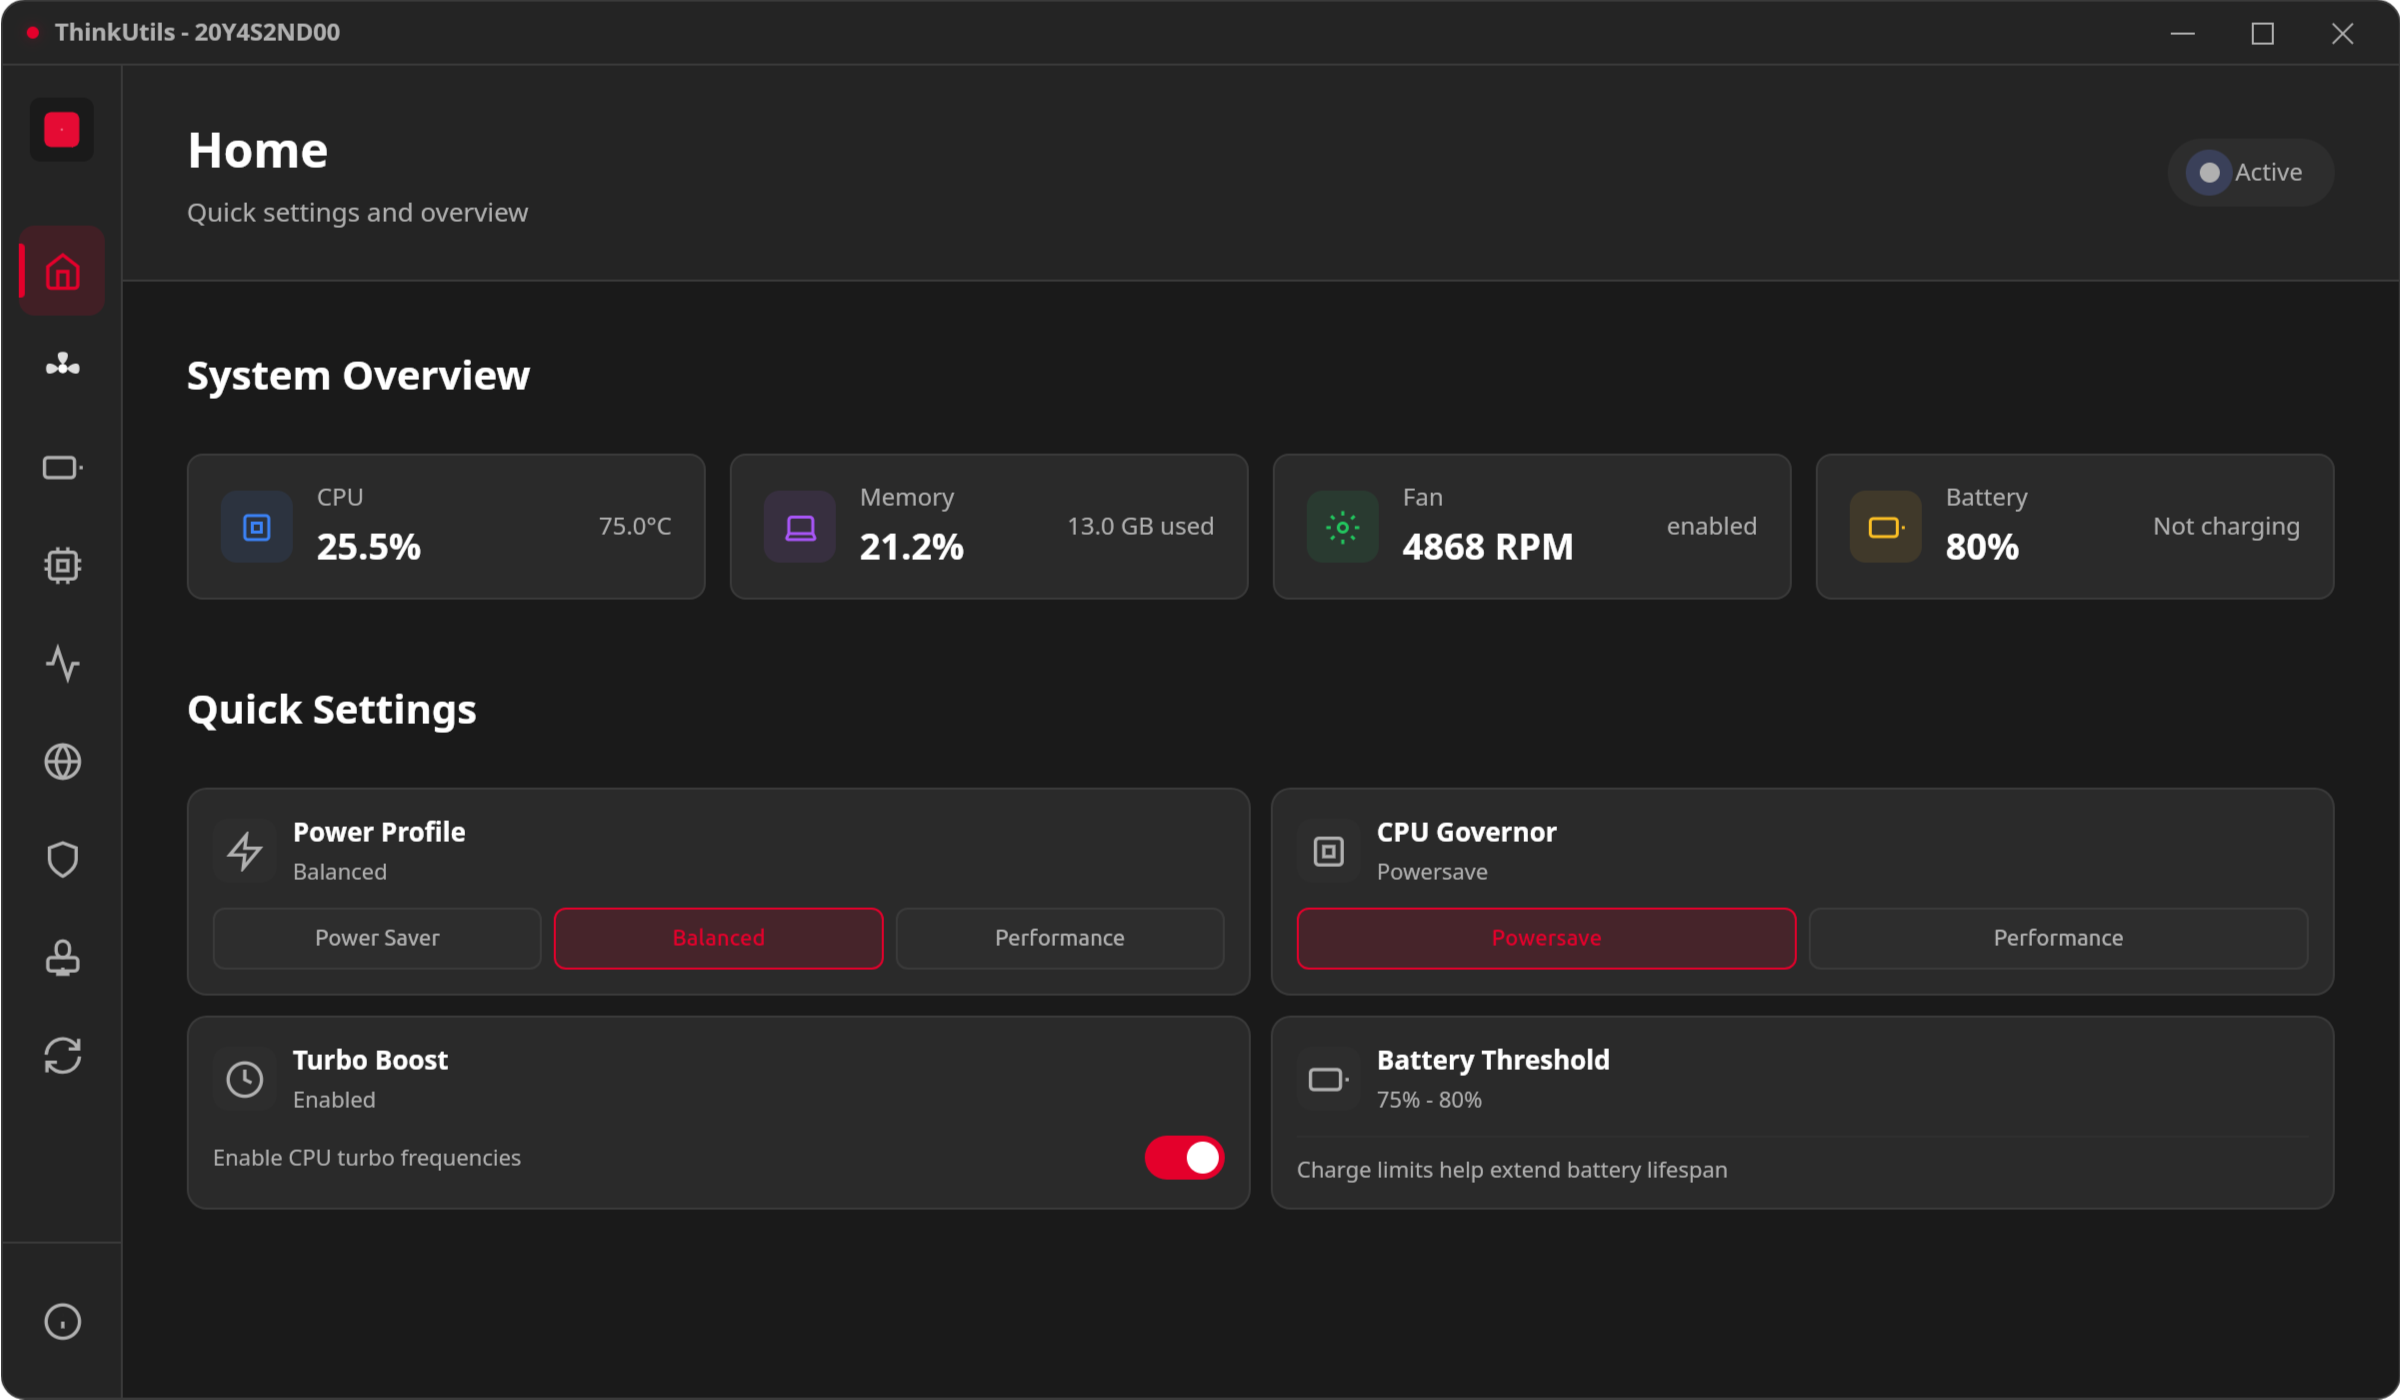Screen dimensions: 2400x1400
Task: Open the updates sync page
Action: click(61, 1055)
